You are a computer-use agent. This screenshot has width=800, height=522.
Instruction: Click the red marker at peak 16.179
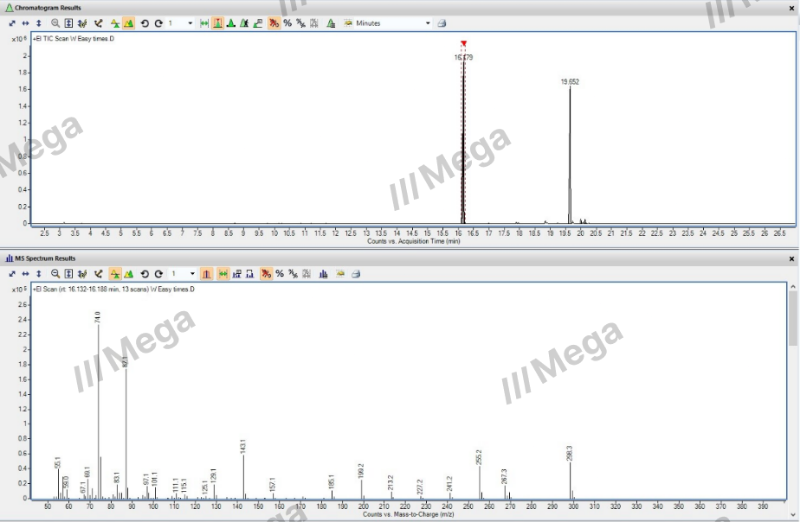463,44
